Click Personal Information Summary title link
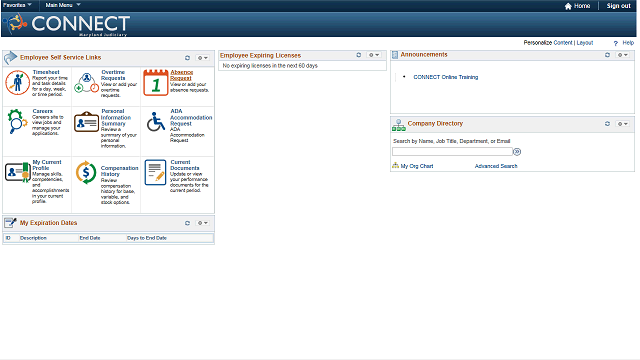Image resolution: width=640 pixels, height=360 pixels. point(116,118)
